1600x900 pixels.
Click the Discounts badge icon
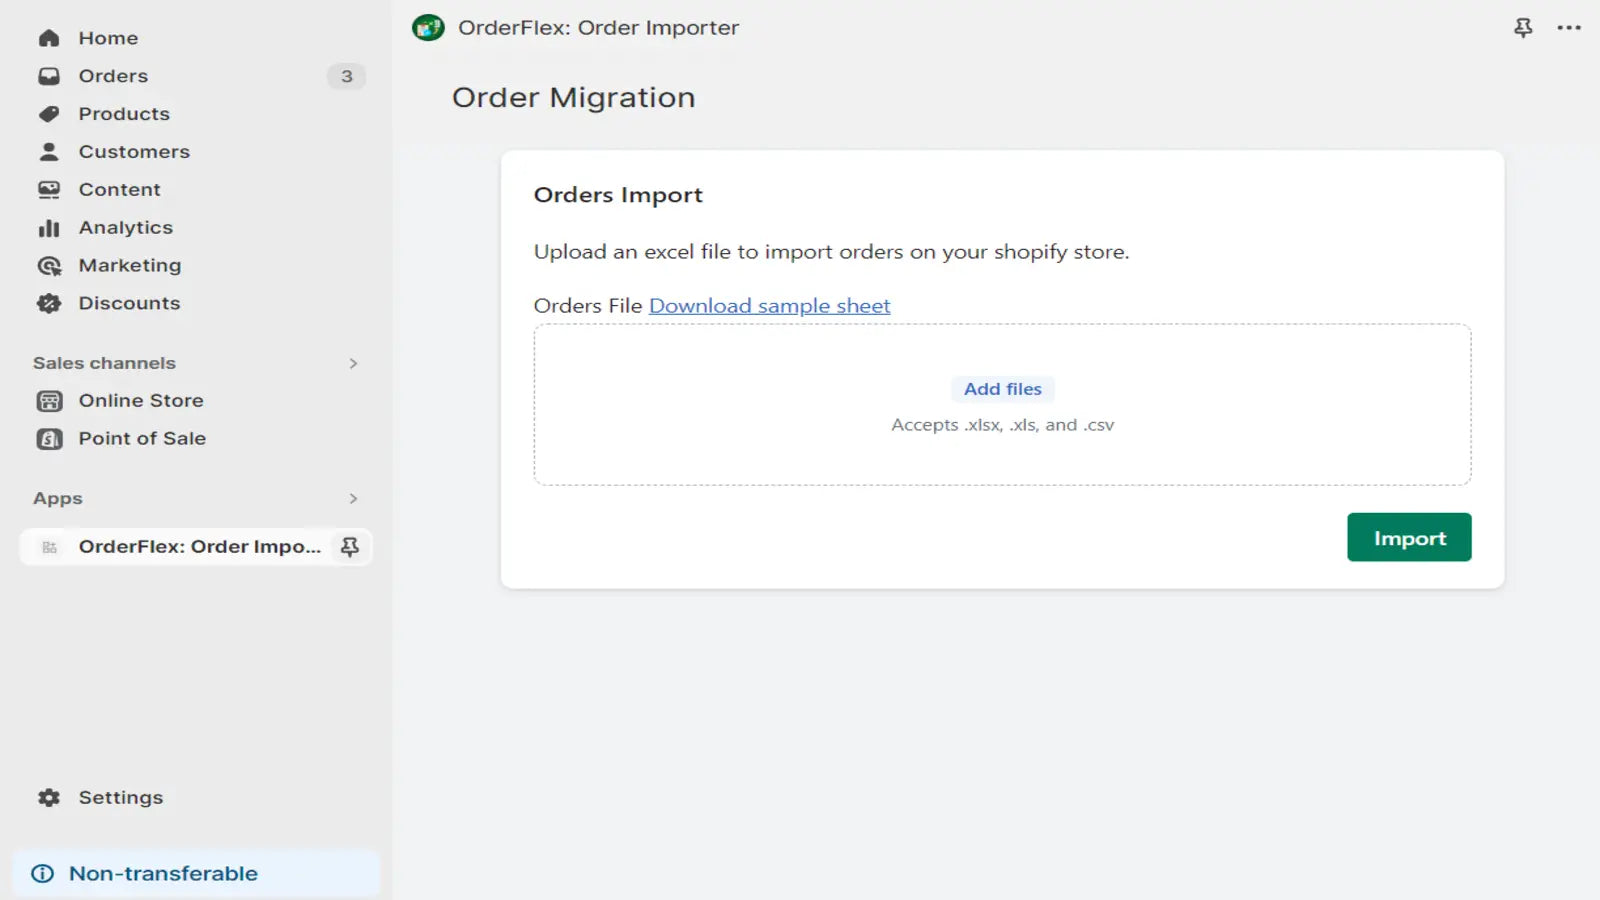pyautogui.click(x=49, y=304)
